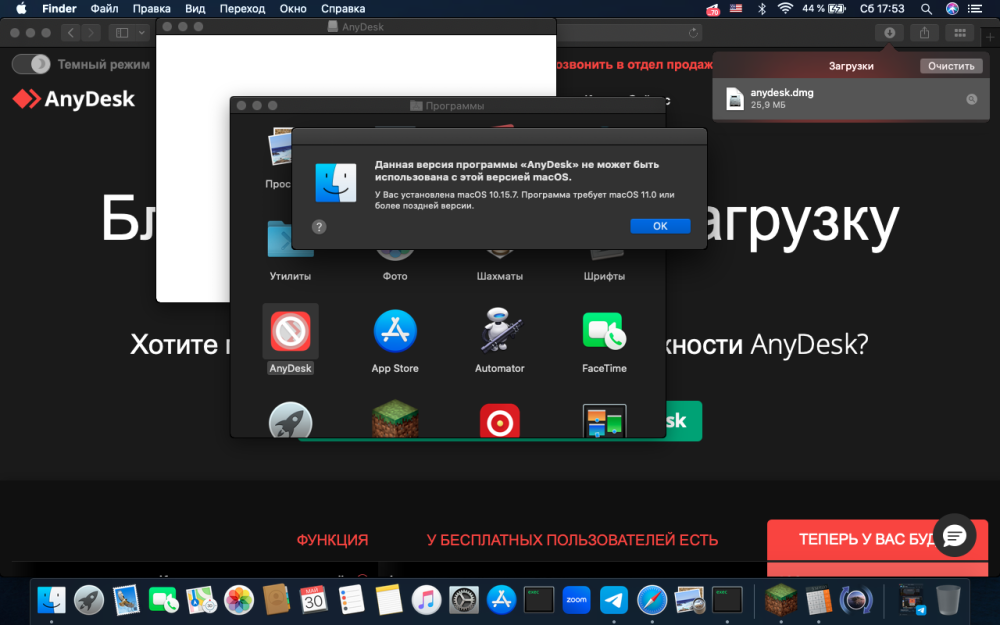Select the Шрифты app label
Screen dimensions: 1000x625
click(604, 276)
